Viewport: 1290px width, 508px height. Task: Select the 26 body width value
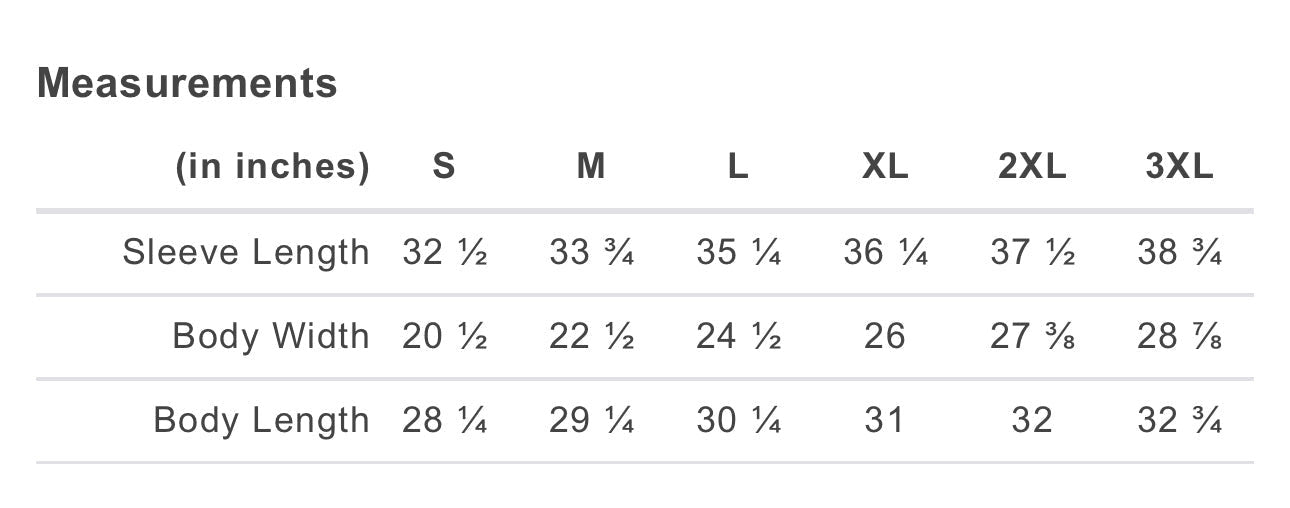(x=885, y=336)
